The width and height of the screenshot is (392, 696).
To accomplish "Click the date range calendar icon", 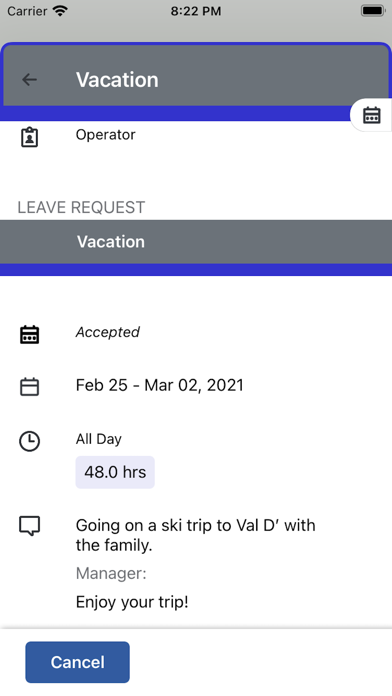I will (29, 387).
